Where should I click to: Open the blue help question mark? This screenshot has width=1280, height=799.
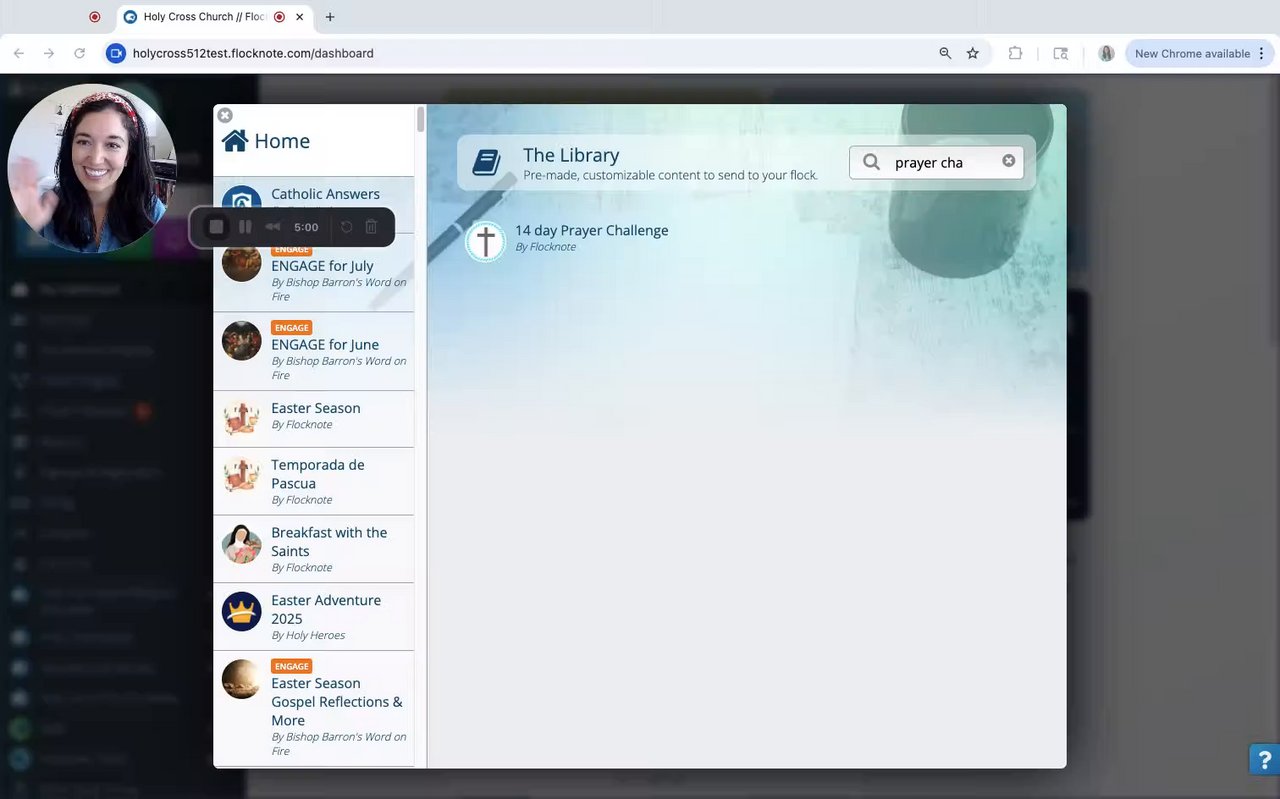(1264, 759)
